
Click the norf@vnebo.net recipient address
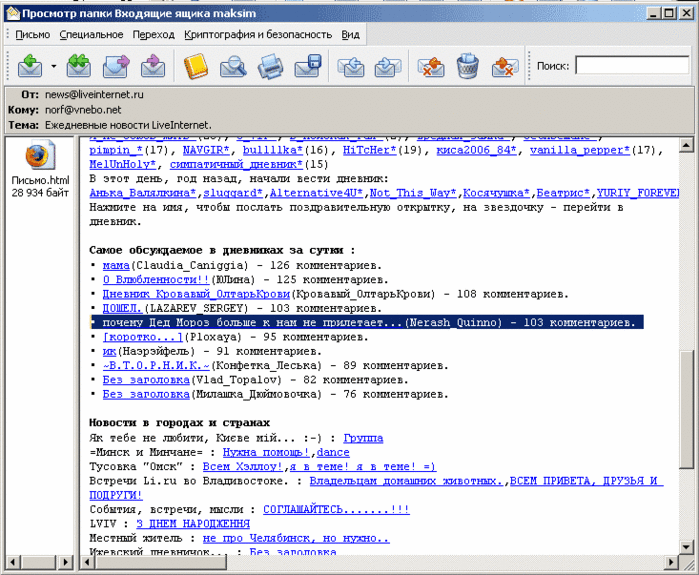click(x=83, y=110)
